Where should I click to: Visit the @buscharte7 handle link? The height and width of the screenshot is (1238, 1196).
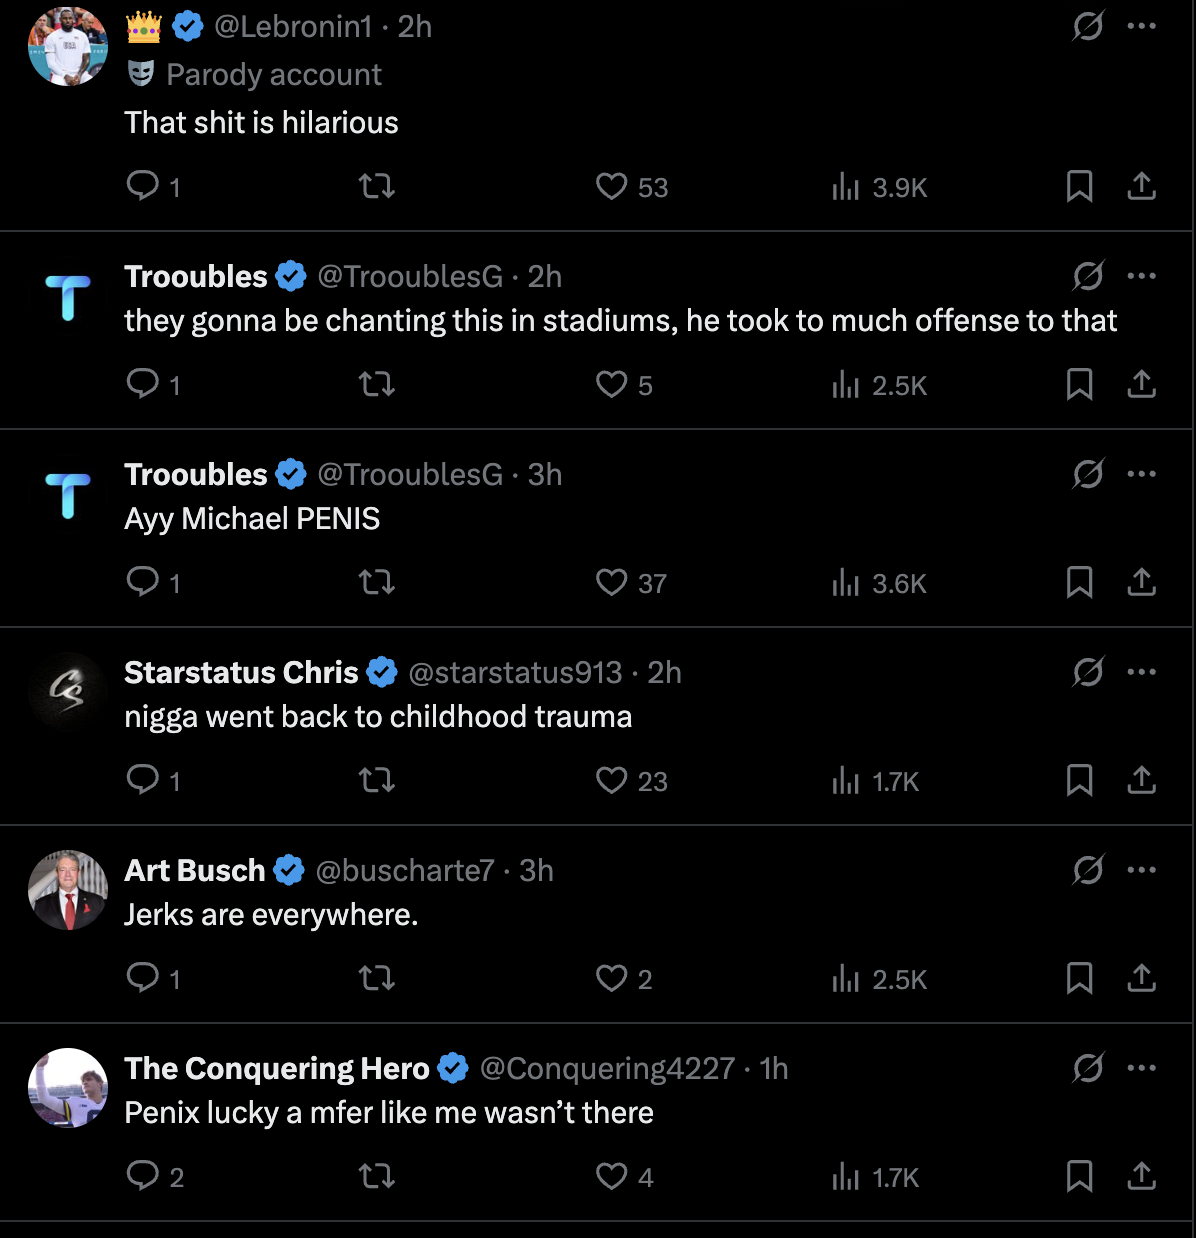pyautogui.click(x=405, y=870)
